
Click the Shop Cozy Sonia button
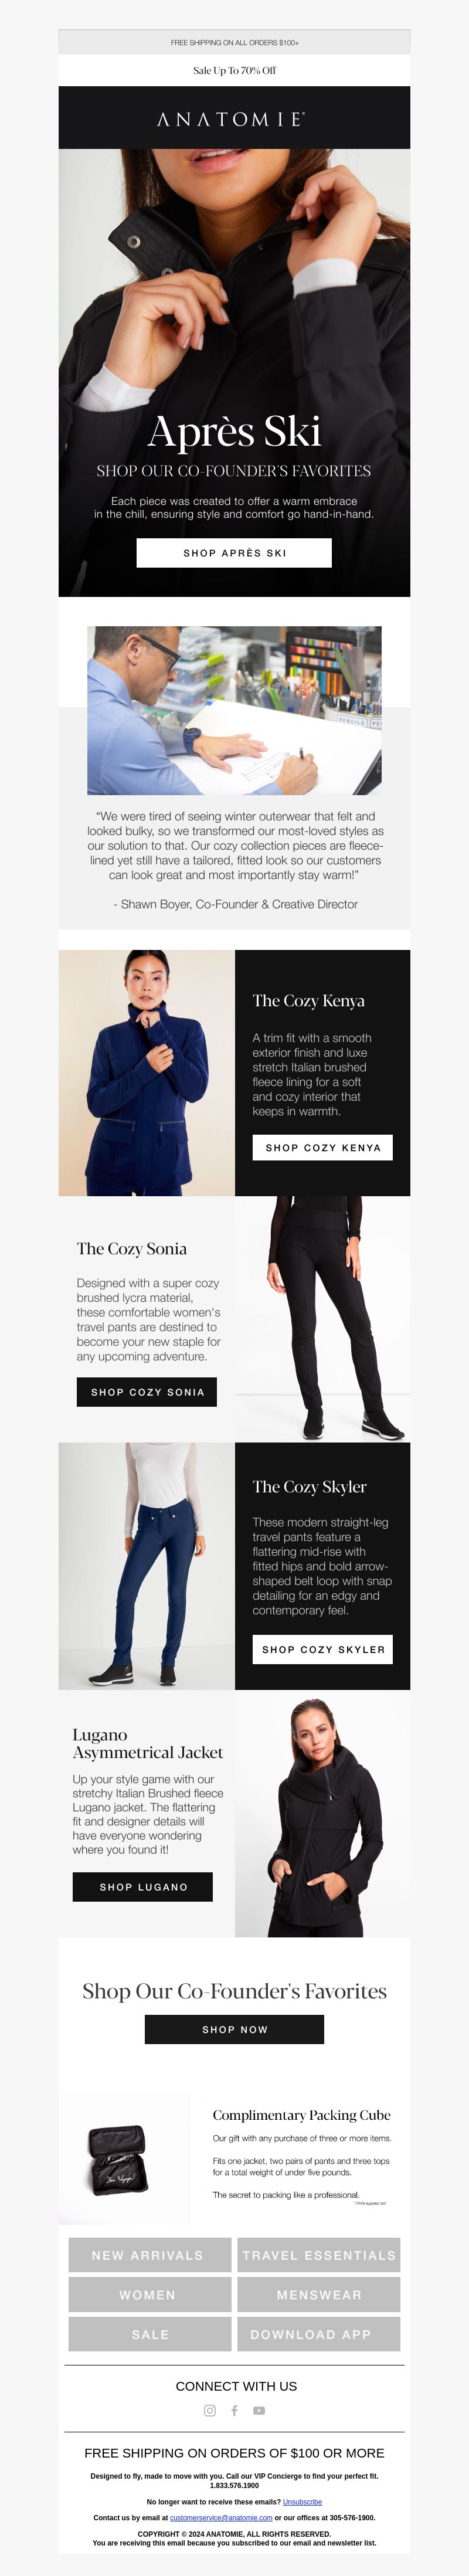pos(147,1392)
